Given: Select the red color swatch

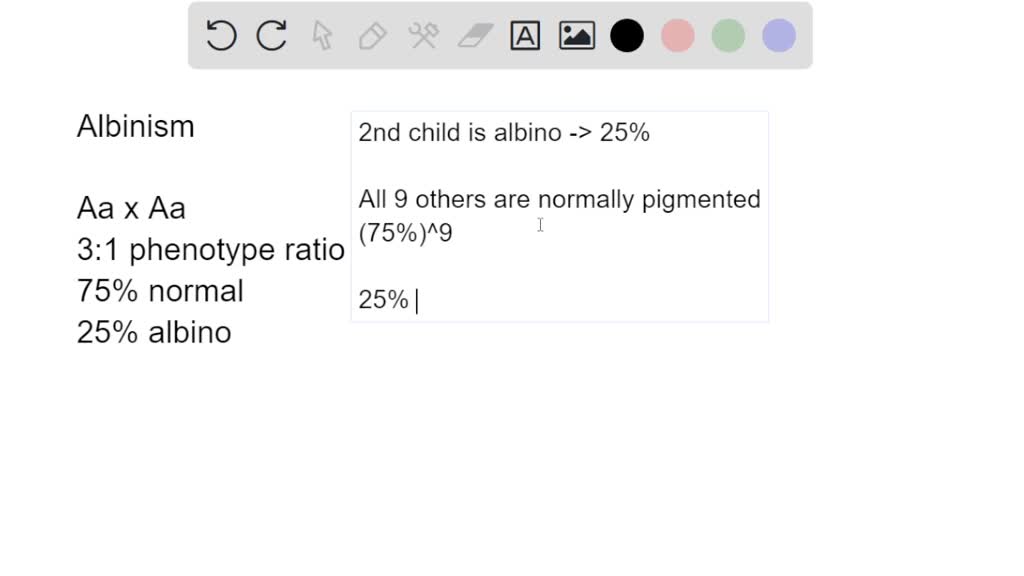Looking at the screenshot, I should tap(677, 35).
